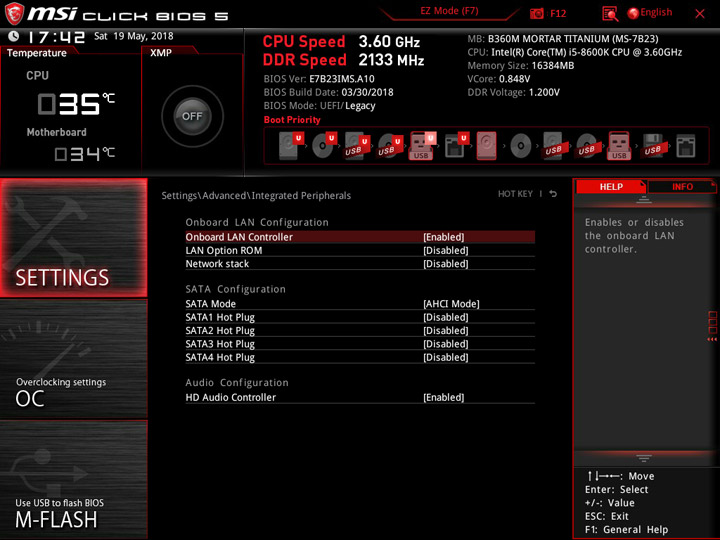This screenshot has height=540, width=720.
Task: Click the HOT KEY label
Action: pos(515,194)
